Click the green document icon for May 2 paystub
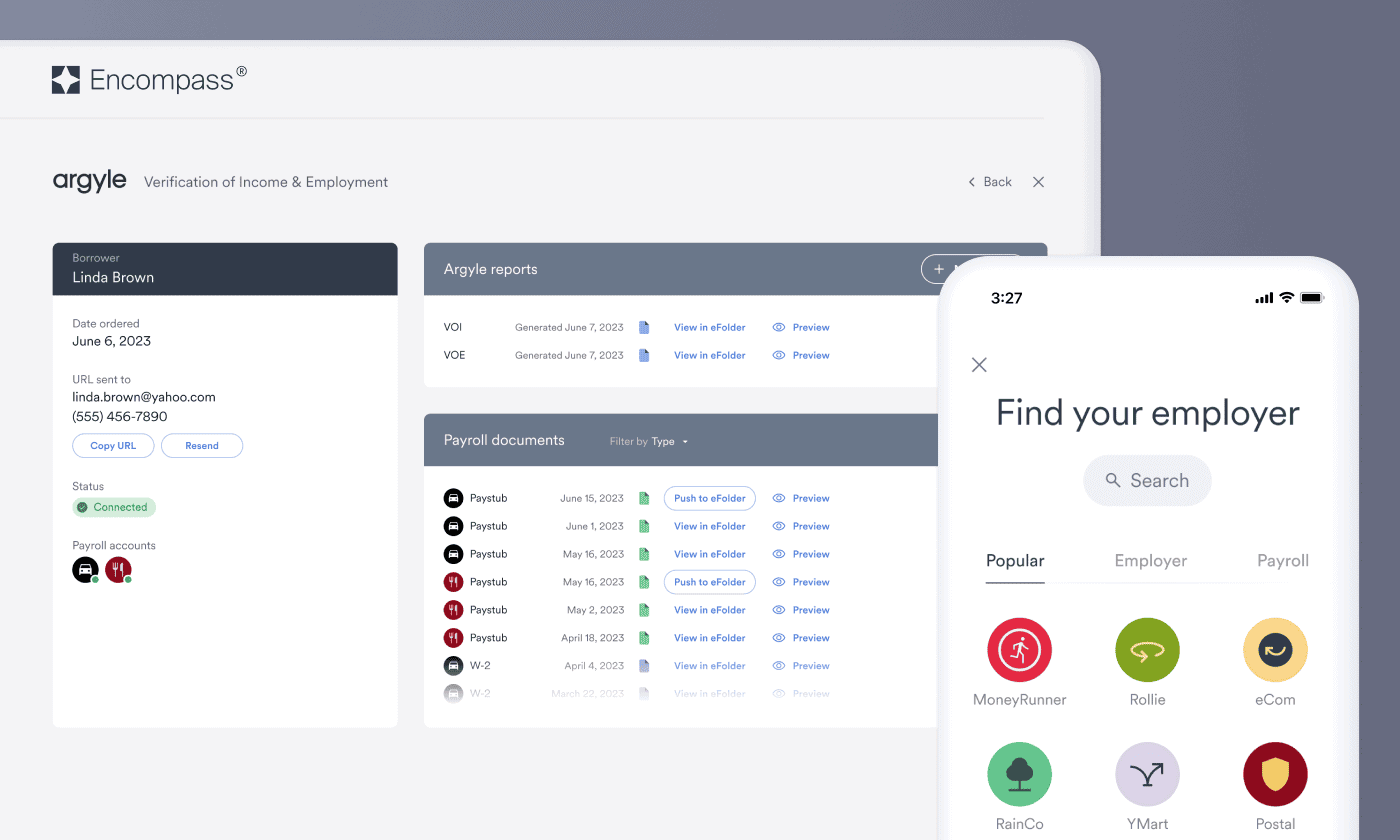Screen dimensions: 1400x840 [x=644, y=610]
